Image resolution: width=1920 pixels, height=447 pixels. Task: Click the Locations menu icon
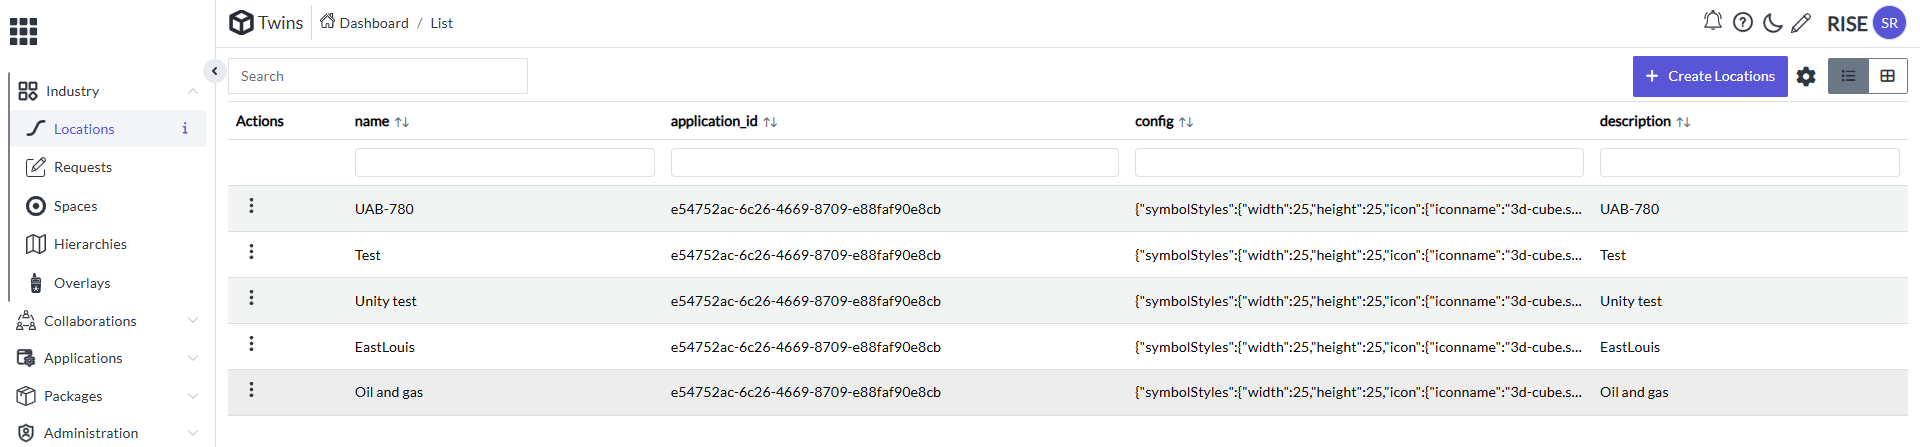(36, 128)
